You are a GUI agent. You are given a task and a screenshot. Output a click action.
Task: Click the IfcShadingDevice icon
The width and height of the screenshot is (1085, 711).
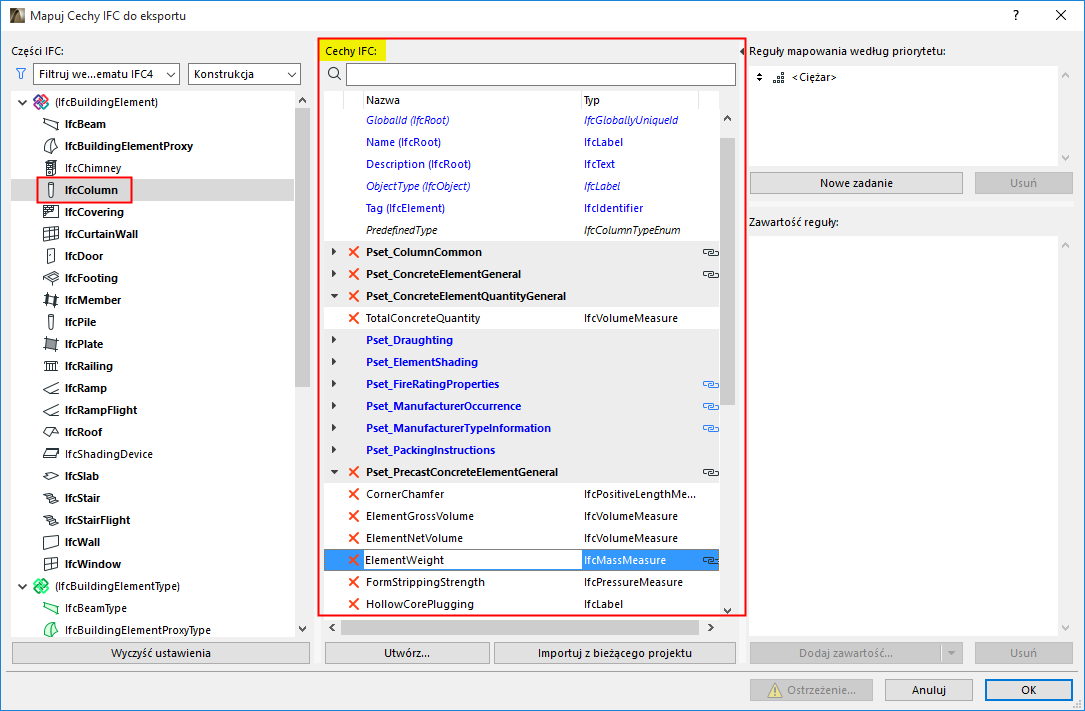click(x=51, y=454)
